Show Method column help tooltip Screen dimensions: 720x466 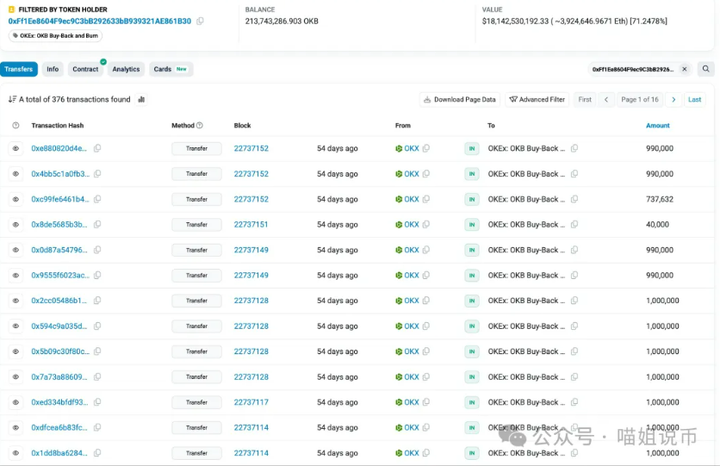[199, 125]
